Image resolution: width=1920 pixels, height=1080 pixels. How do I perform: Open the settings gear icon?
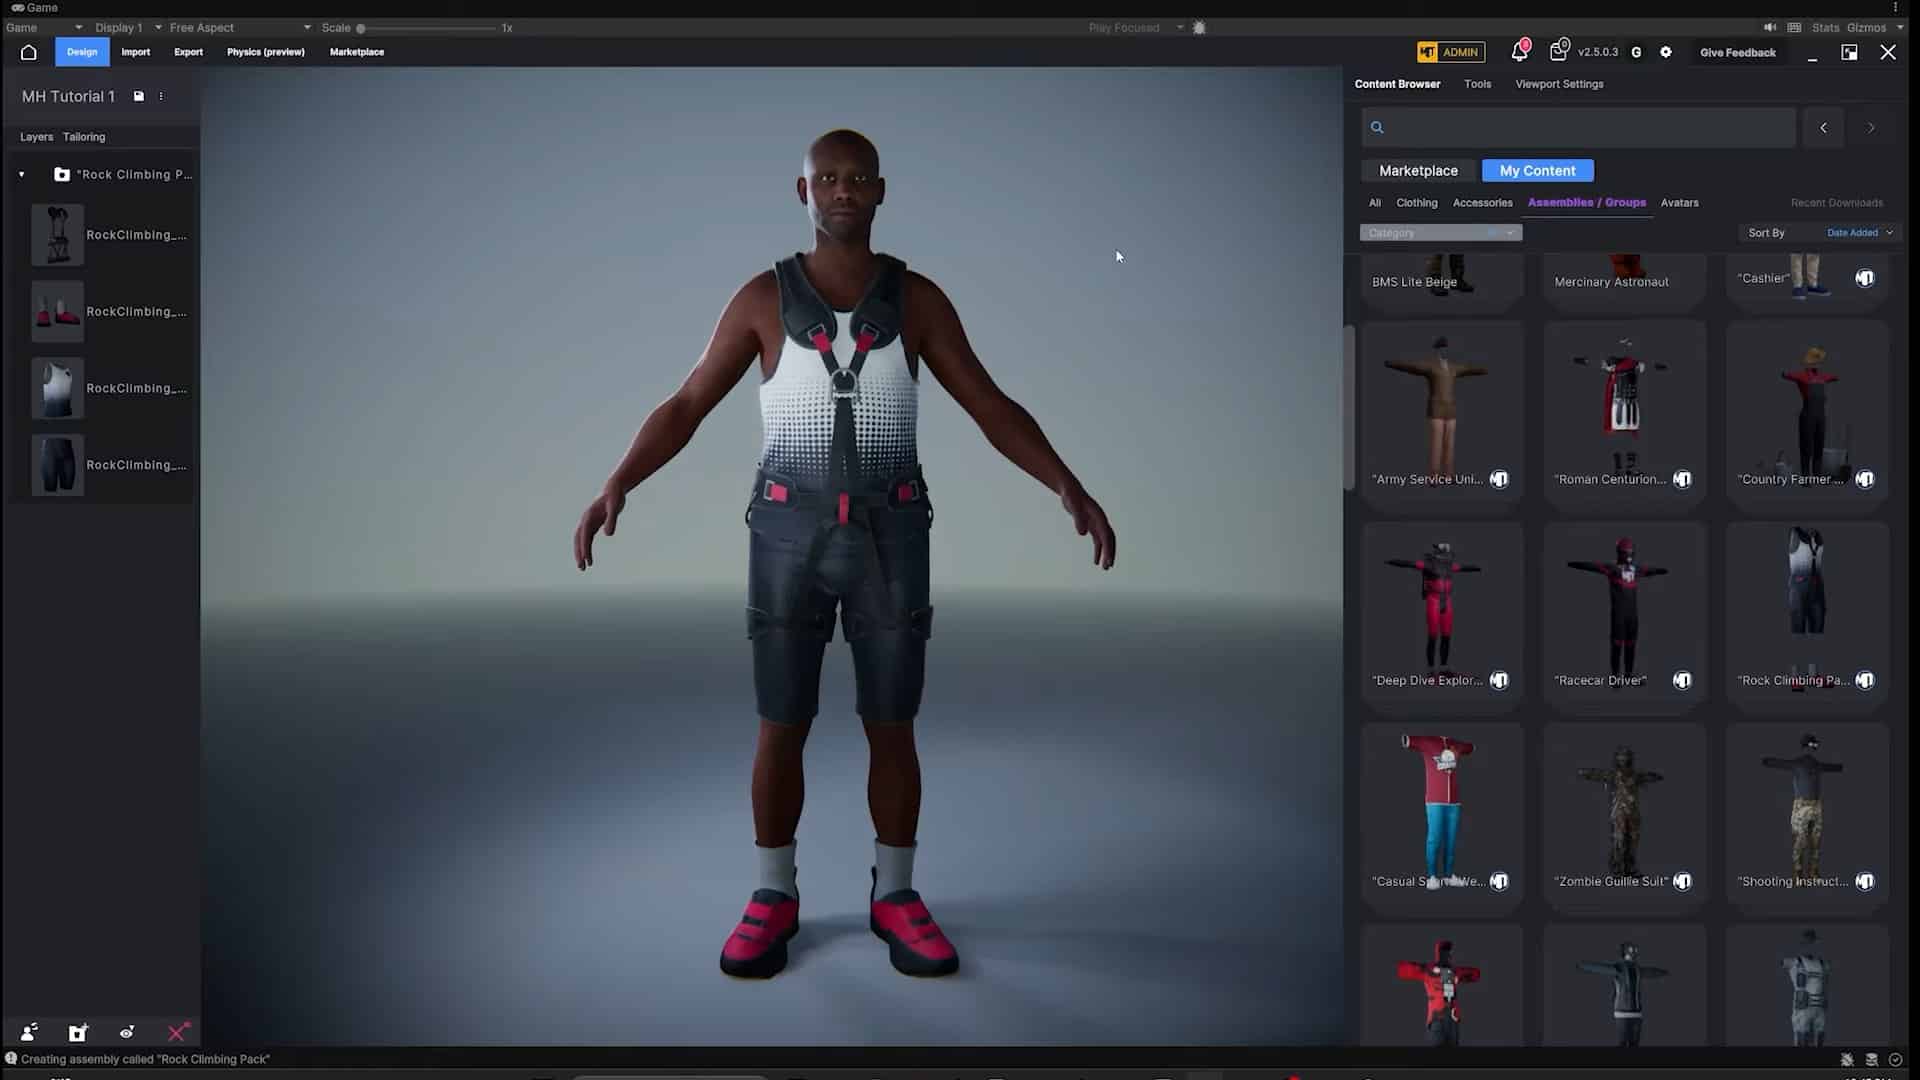click(1666, 52)
